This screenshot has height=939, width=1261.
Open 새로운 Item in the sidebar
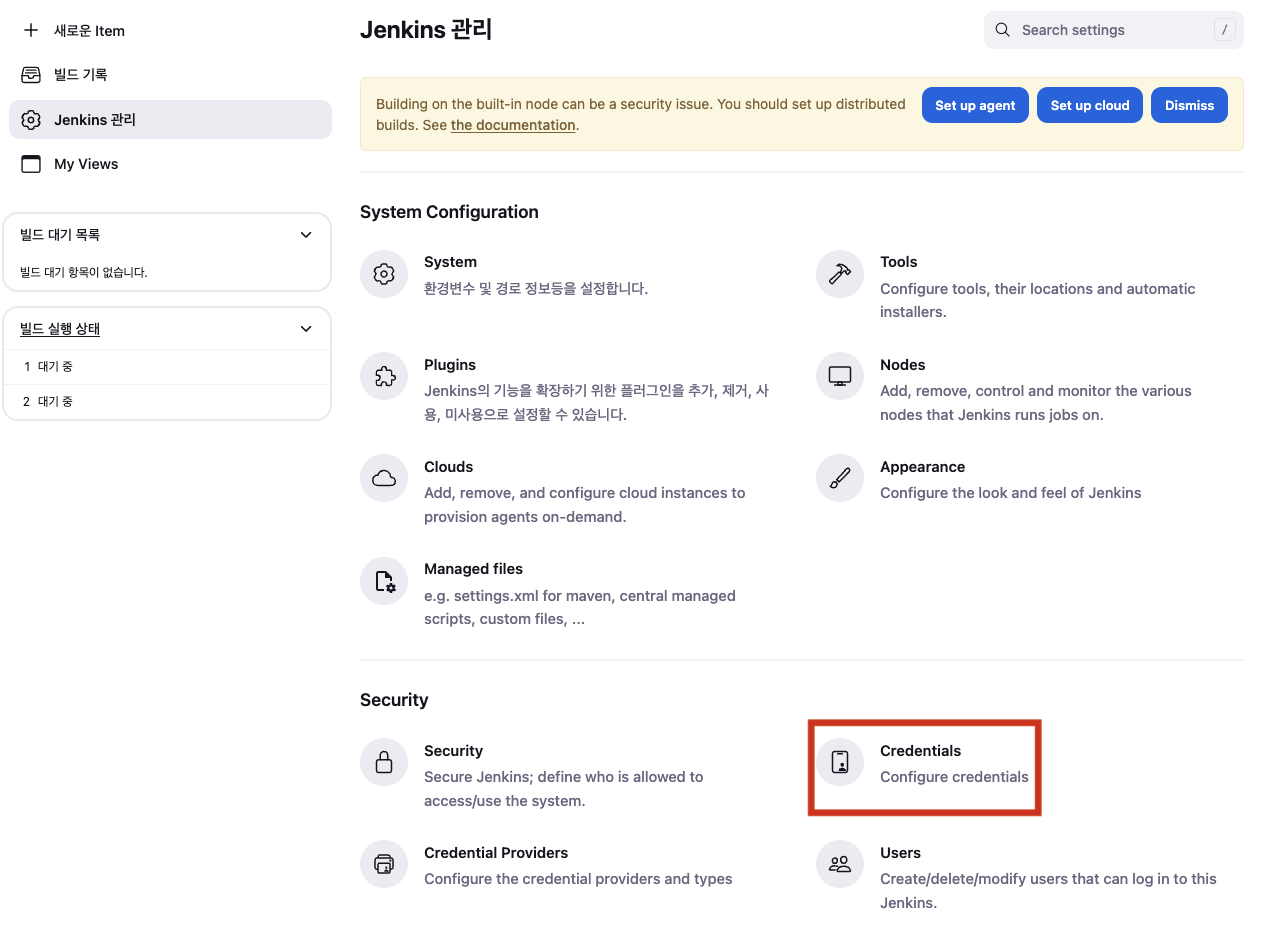[170, 30]
